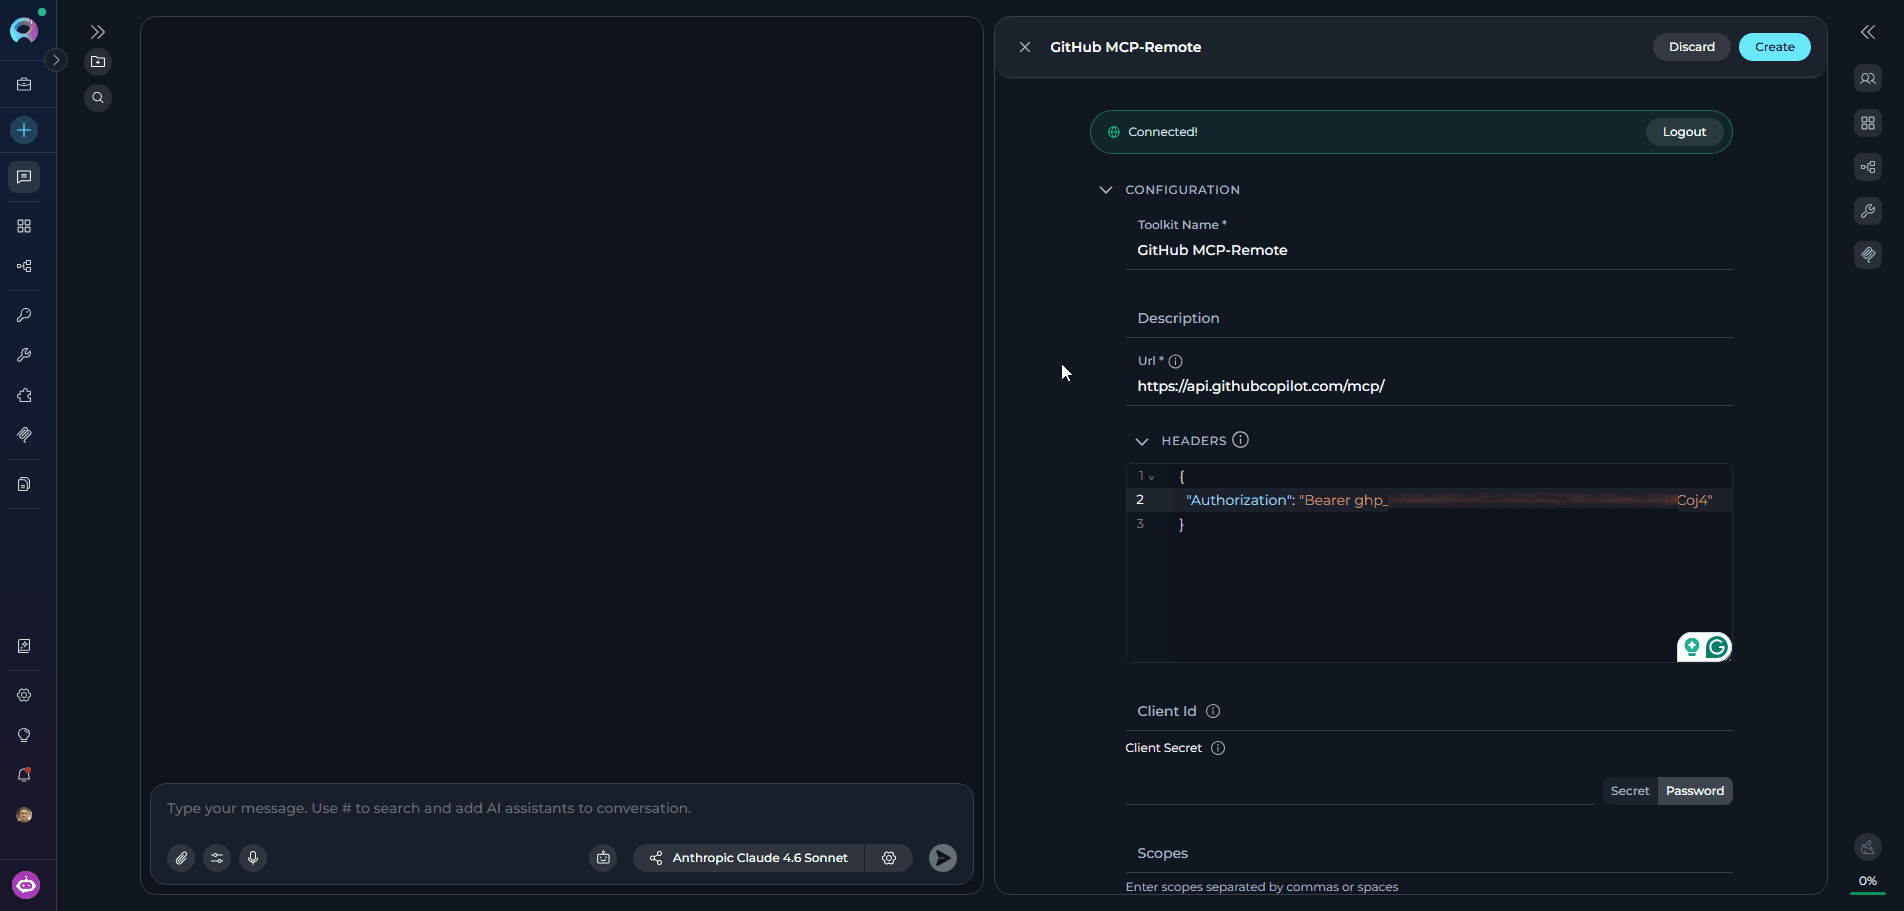Click Logout in the Connected banner
This screenshot has width=1904, height=911.
[x=1685, y=132]
